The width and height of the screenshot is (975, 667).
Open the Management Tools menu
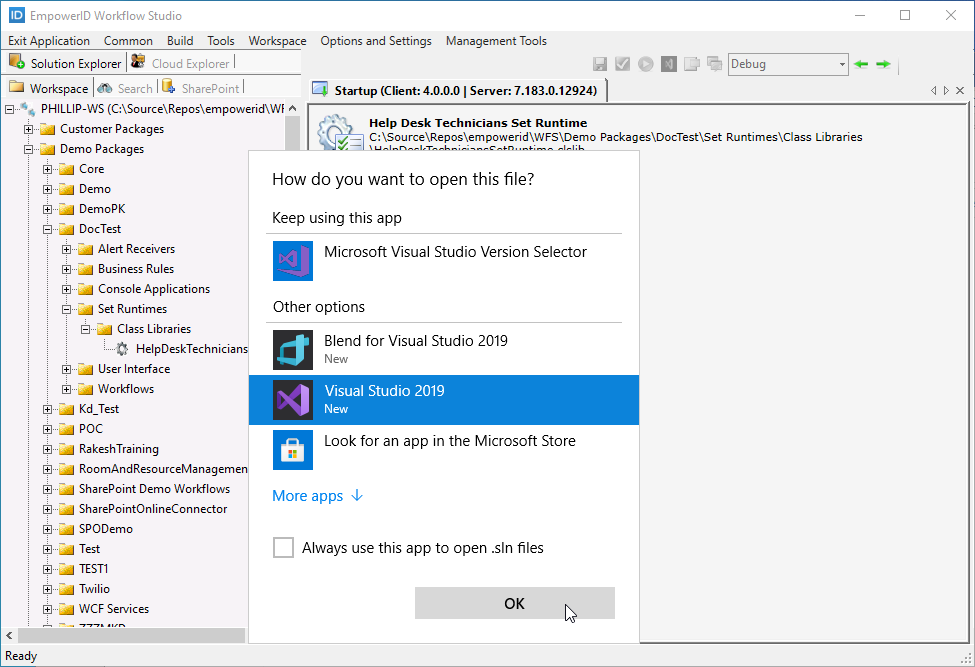[496, 41]
